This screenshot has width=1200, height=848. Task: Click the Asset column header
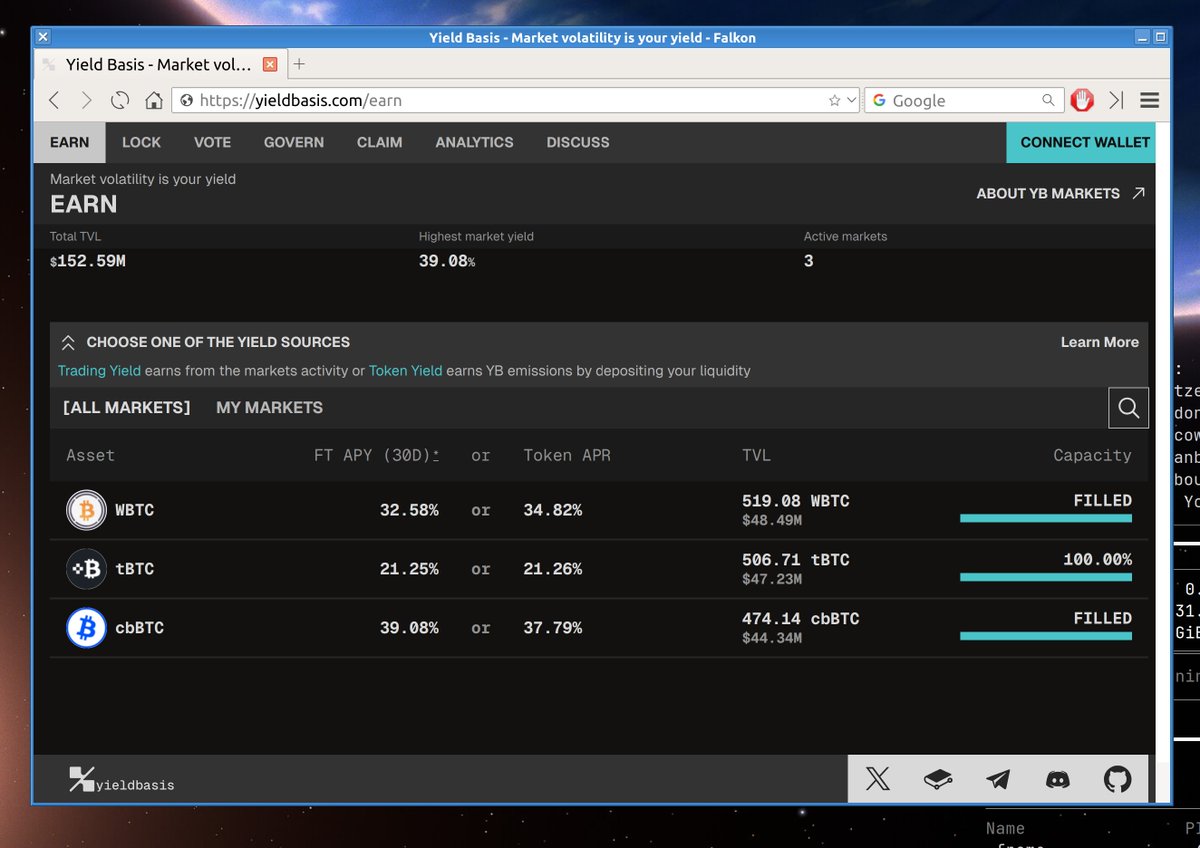click(x=90, y=455)
